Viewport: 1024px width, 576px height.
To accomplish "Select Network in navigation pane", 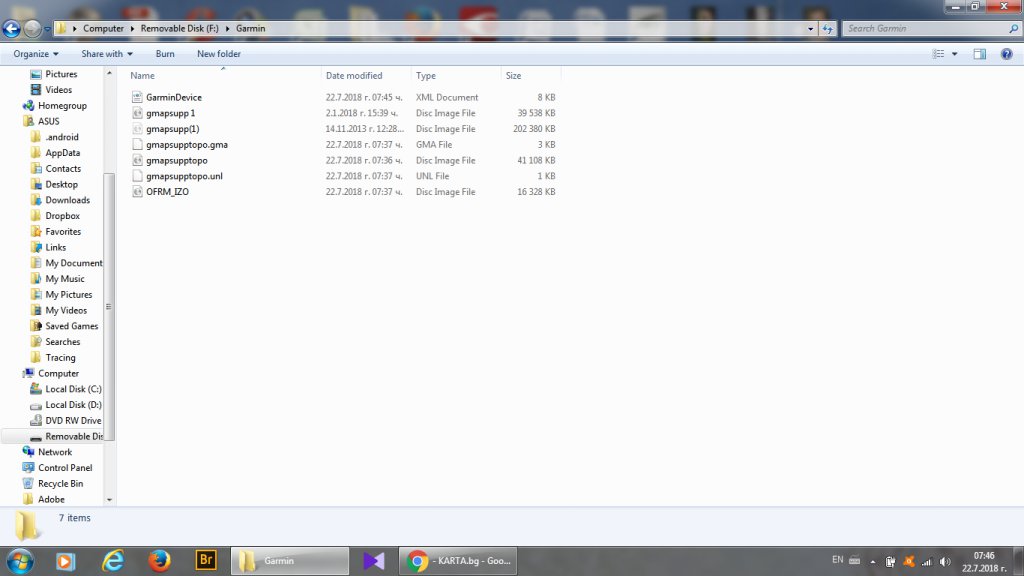I will pyautogui.click(x=55, y=452).
